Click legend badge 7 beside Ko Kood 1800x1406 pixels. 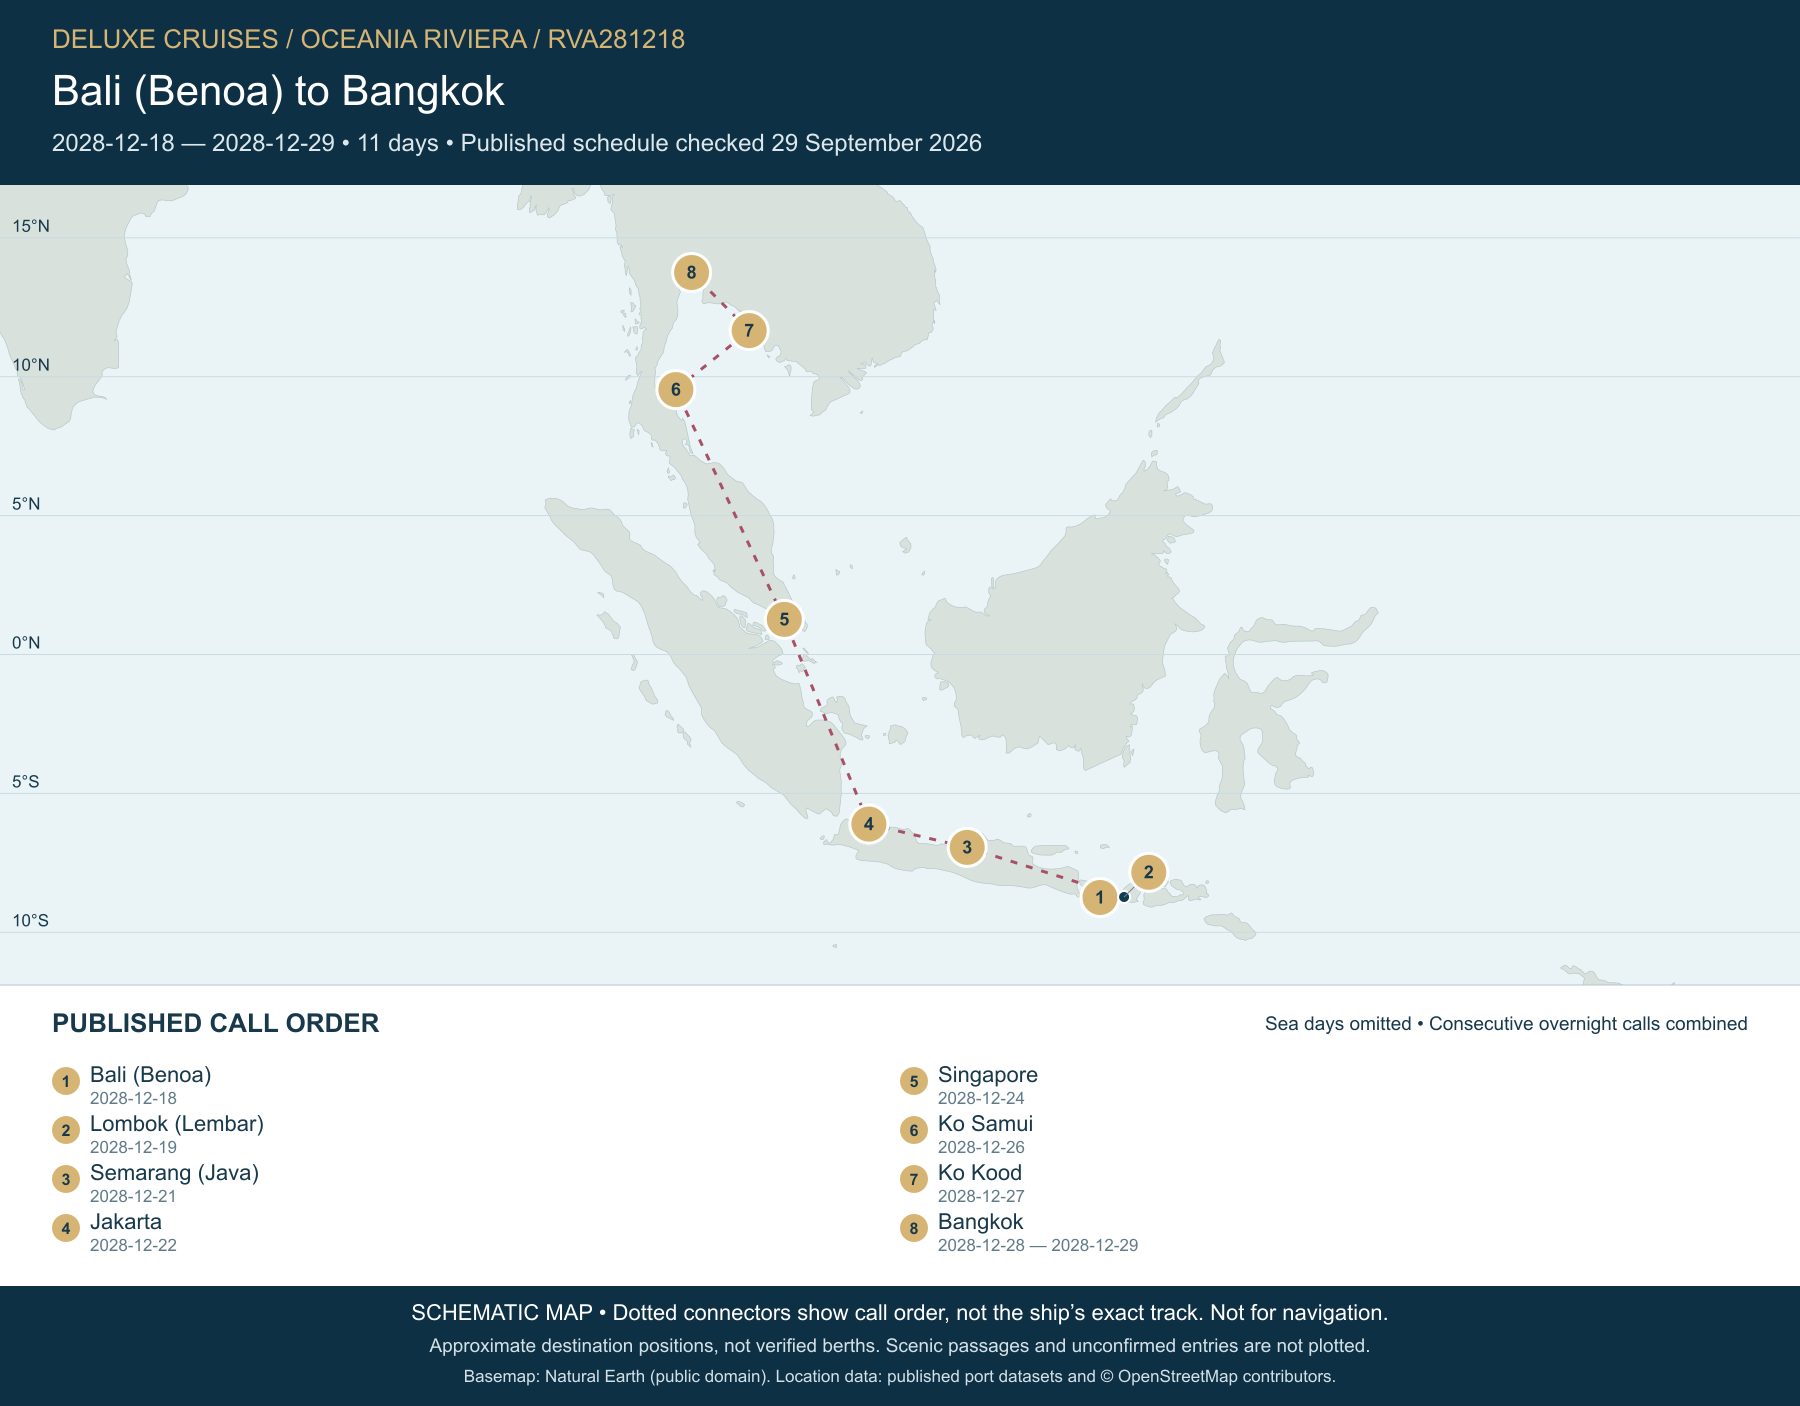[914, 1179]
